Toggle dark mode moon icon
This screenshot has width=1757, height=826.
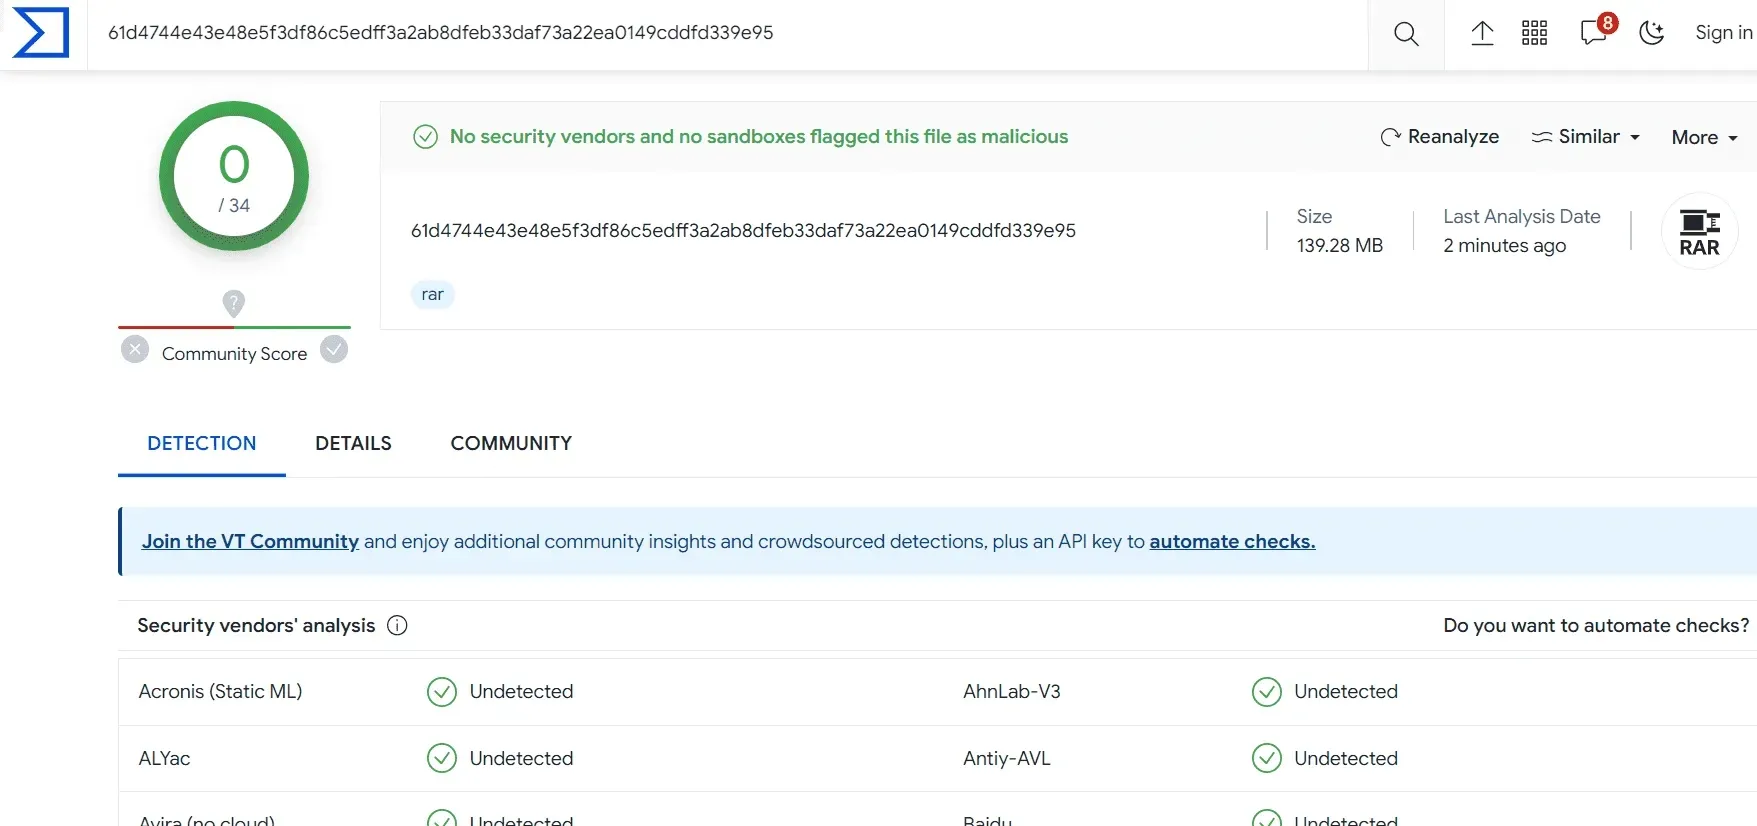coord(1652,33)
